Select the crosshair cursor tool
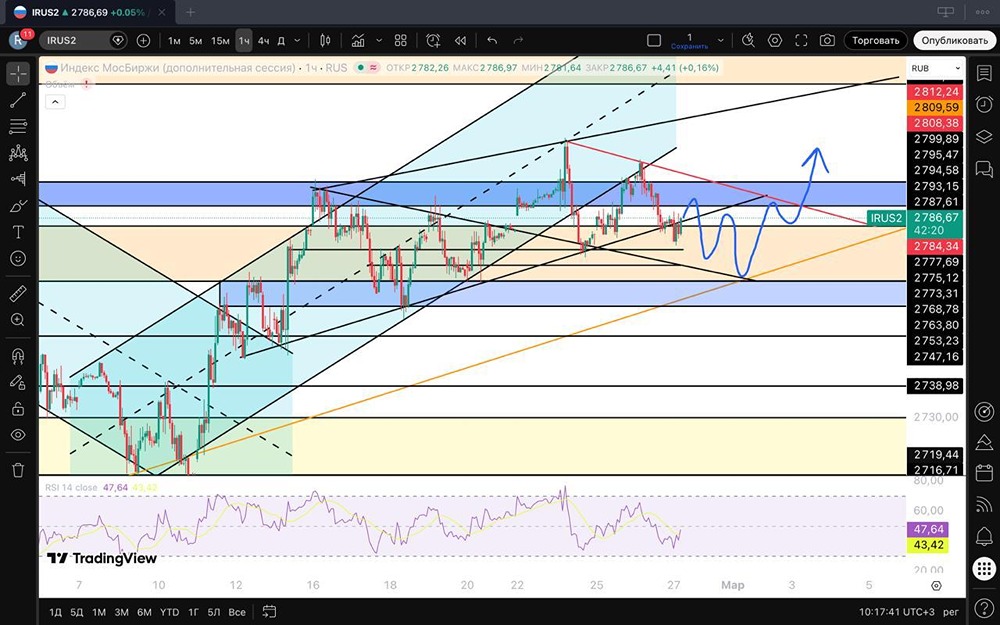 click(x=18, y=73)
